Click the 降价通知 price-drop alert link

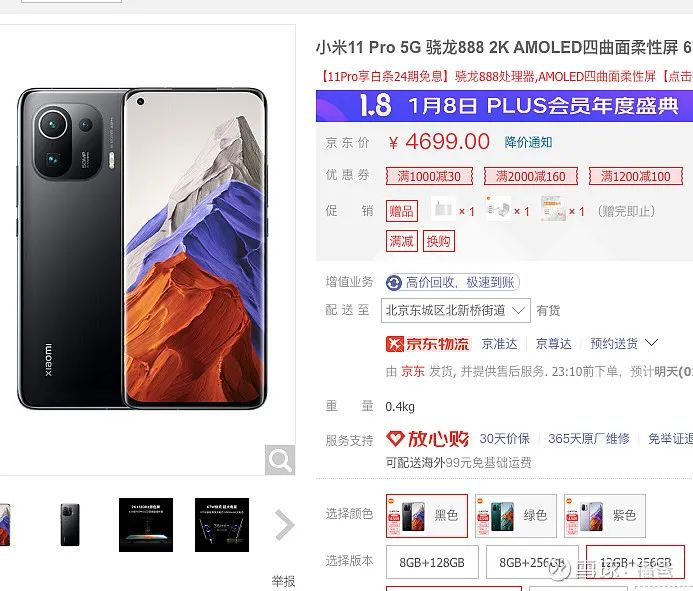(528, 142)
